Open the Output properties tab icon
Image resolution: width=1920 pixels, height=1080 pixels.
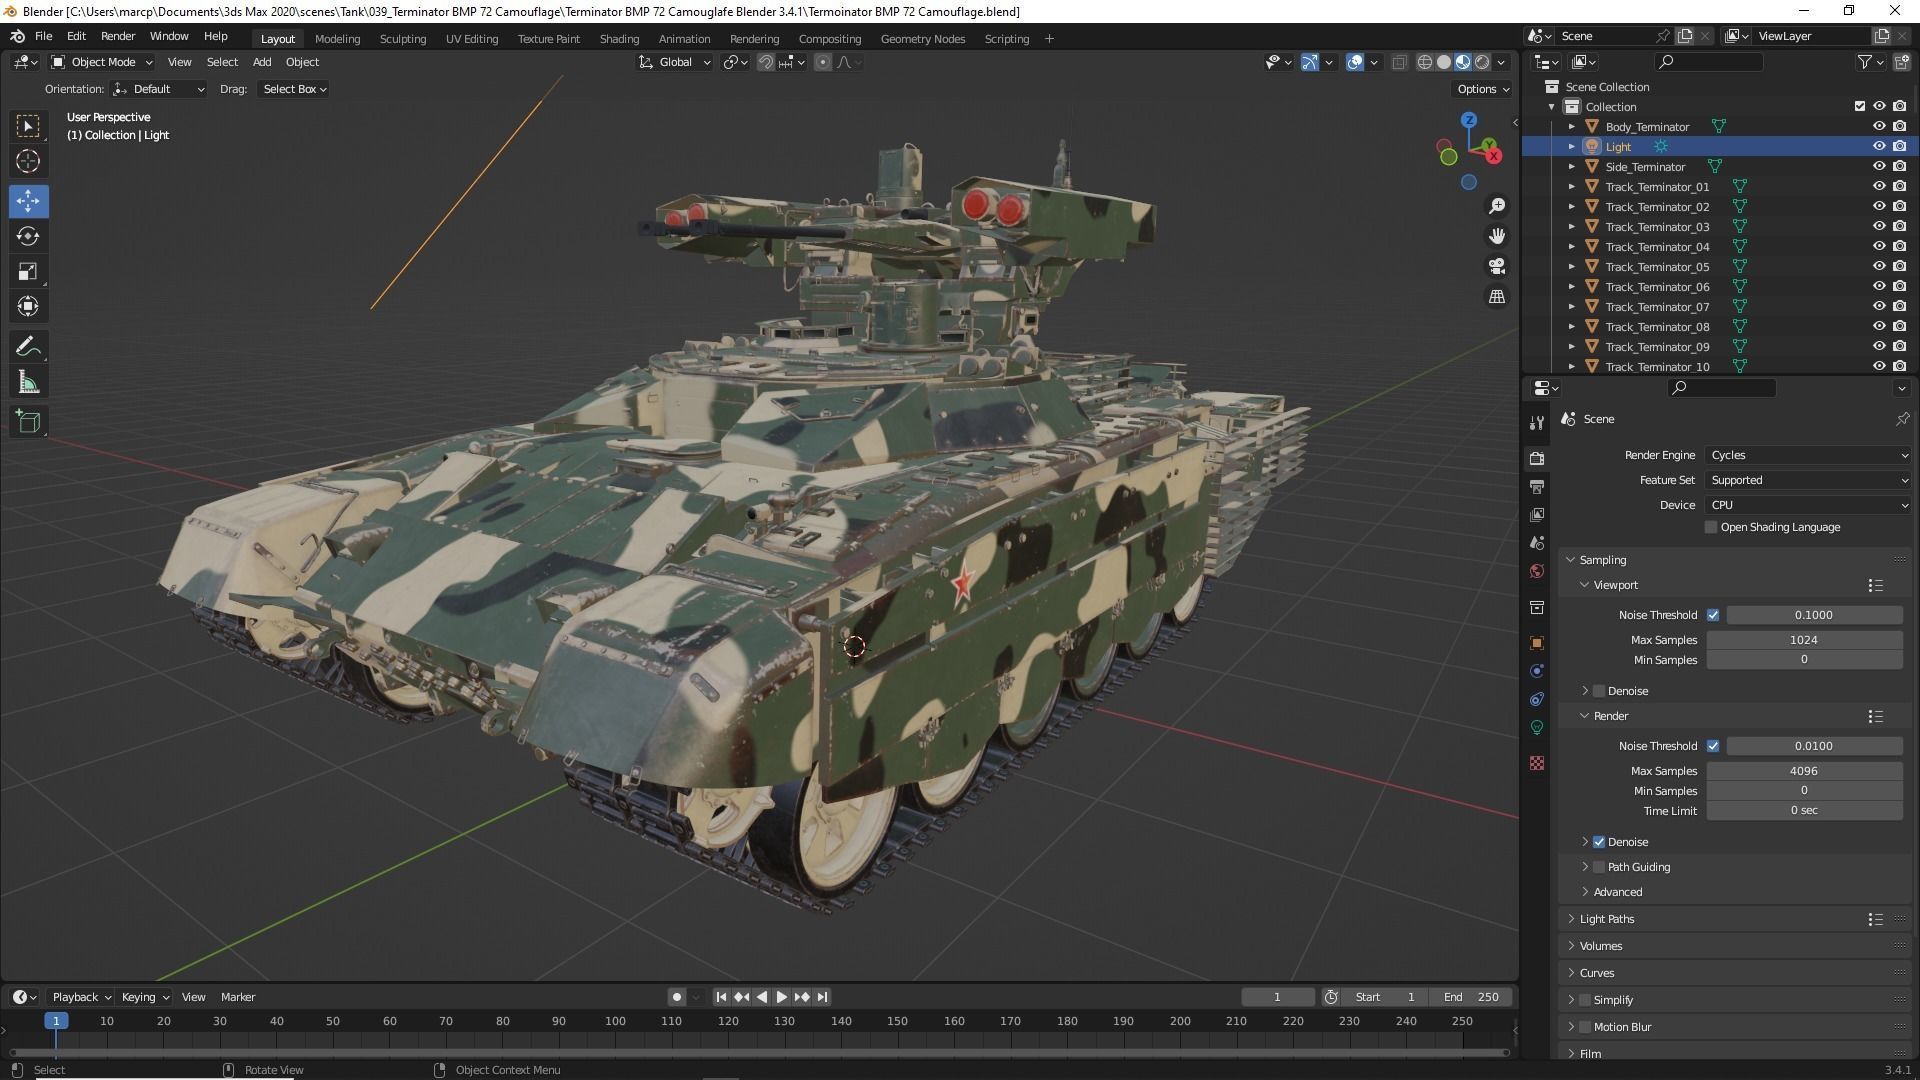(x=1537, y=487)
